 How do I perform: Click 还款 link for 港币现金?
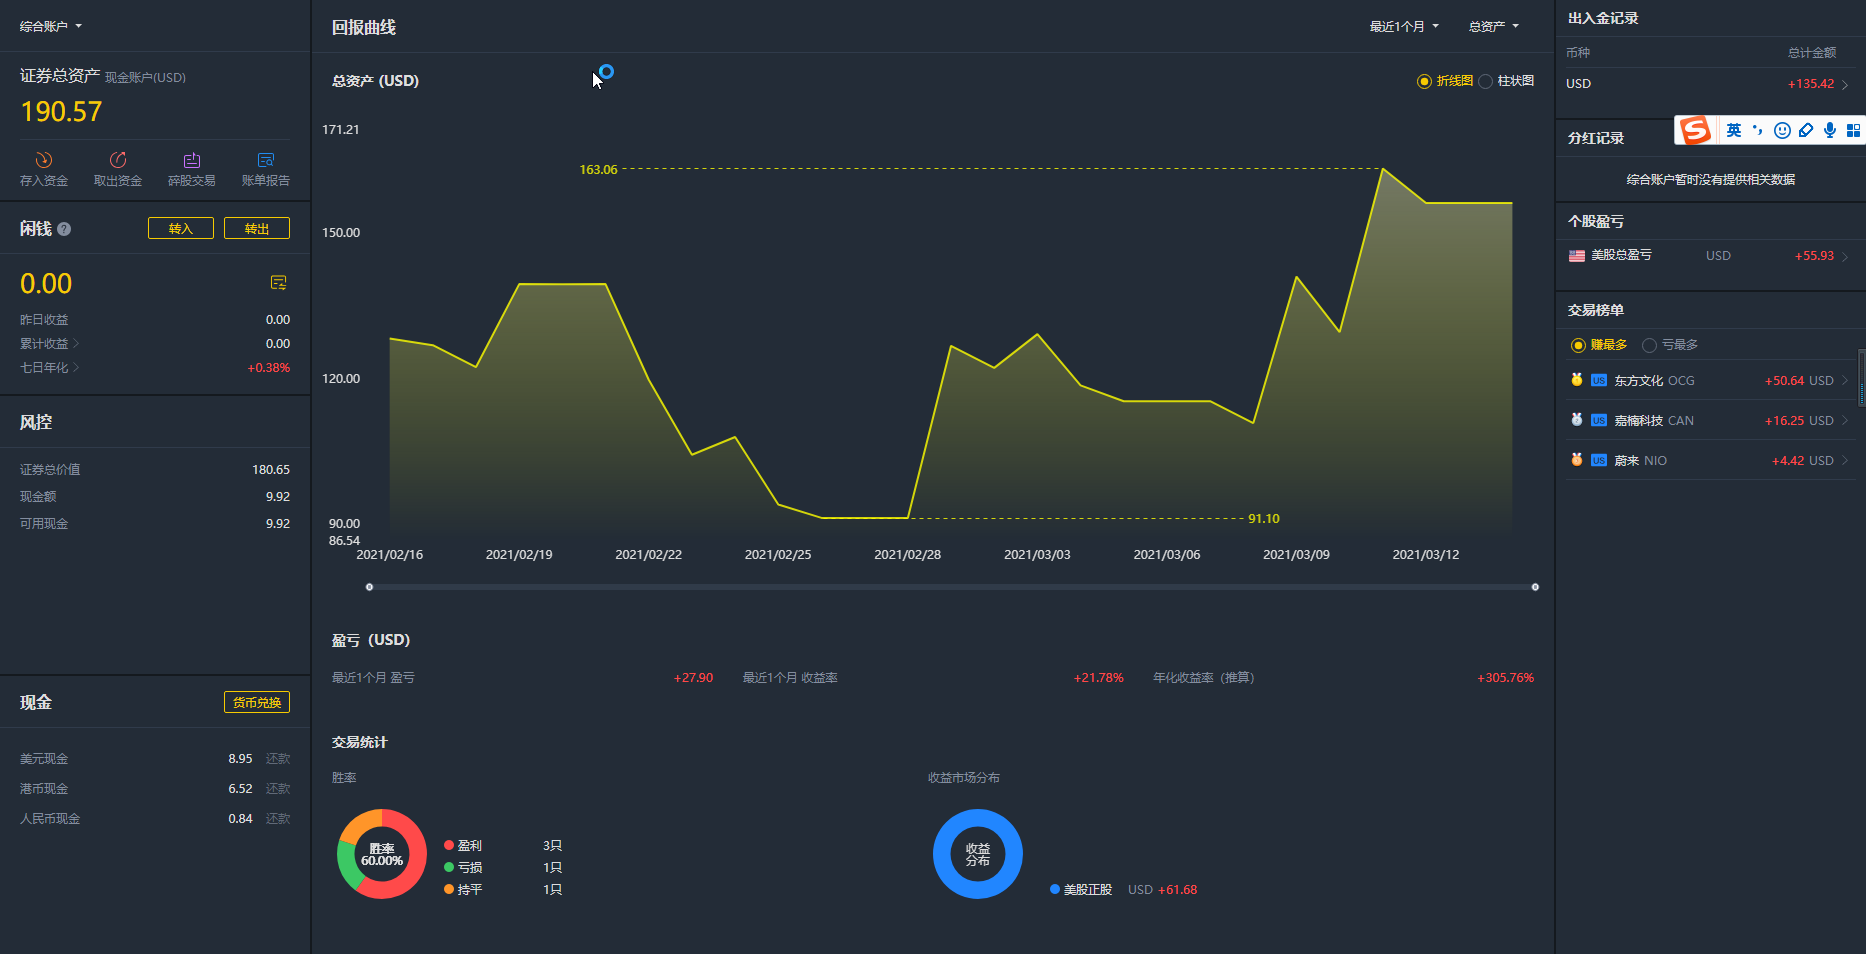[278, 789]
